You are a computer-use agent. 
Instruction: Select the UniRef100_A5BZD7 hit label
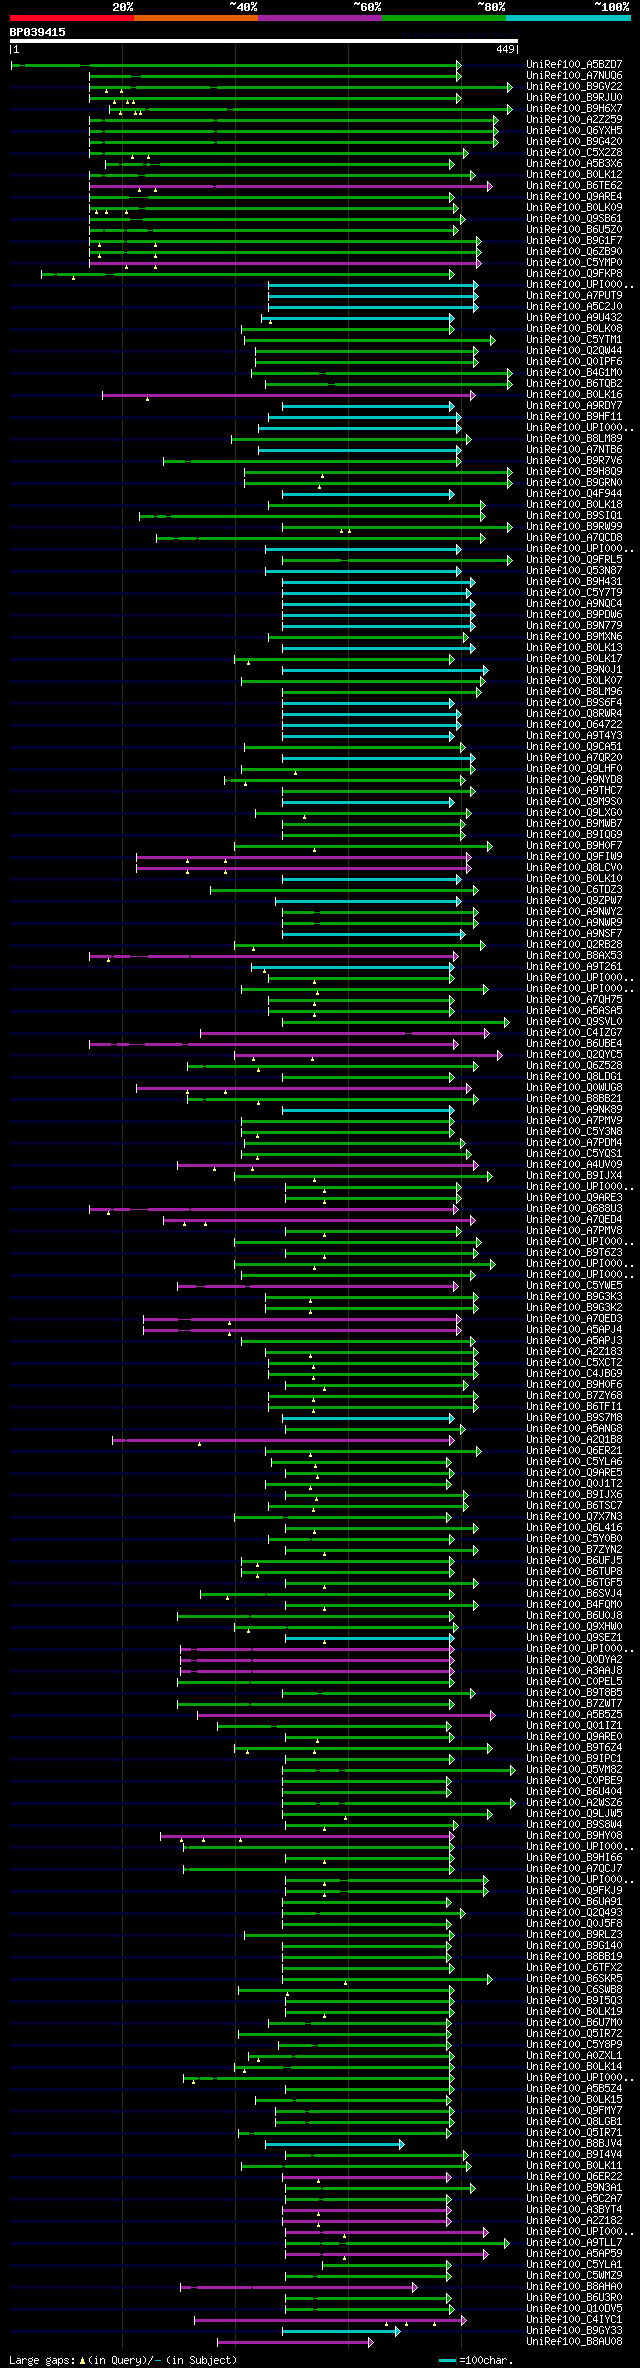click(x=574, y=64)
